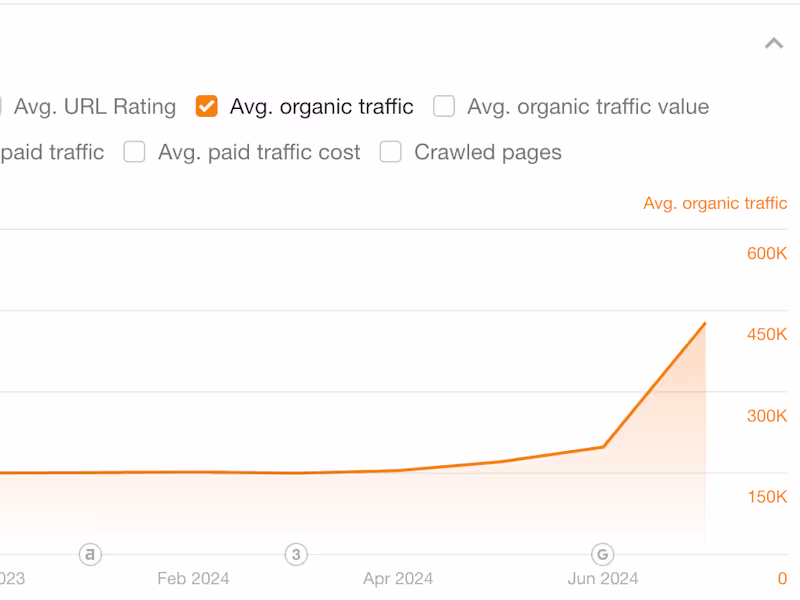This screenshot has height=600, width=800.
Task: Click the peak point of the traffic curve
Action: (x=705, y=324)
